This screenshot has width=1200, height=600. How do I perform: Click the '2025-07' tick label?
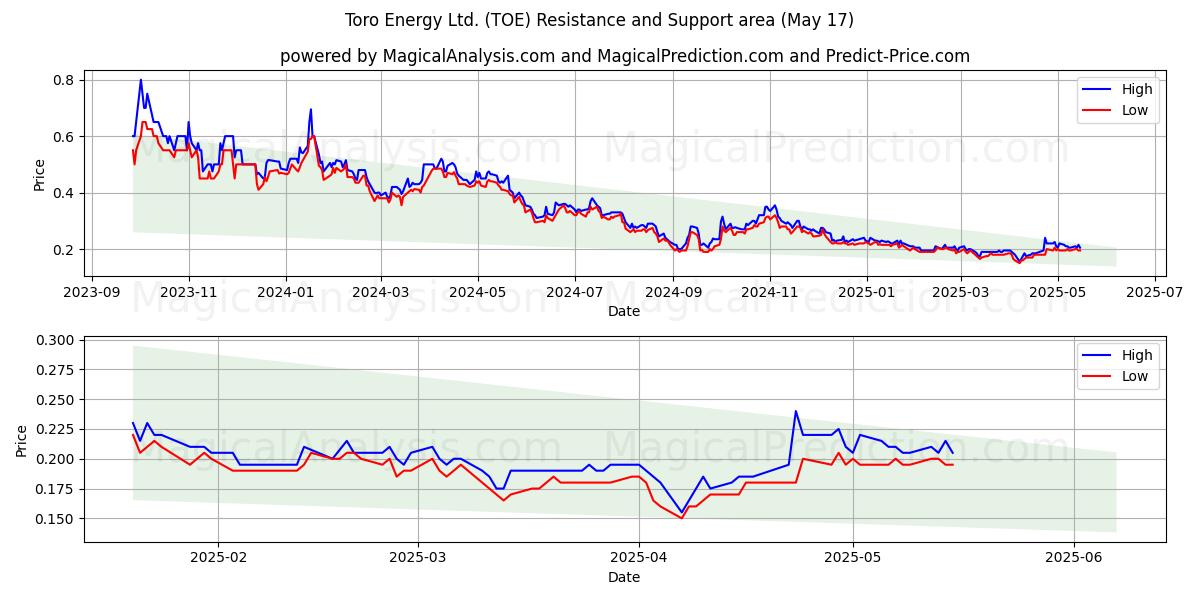tap(1153, 292)
